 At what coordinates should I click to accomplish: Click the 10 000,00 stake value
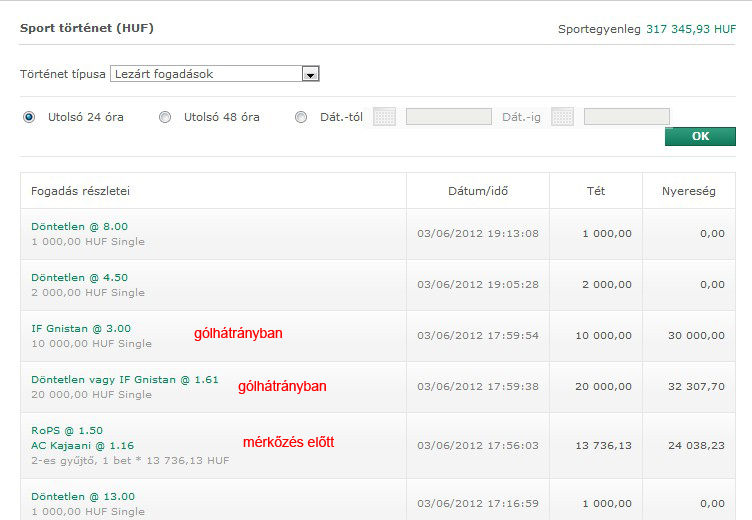point(603,335)
